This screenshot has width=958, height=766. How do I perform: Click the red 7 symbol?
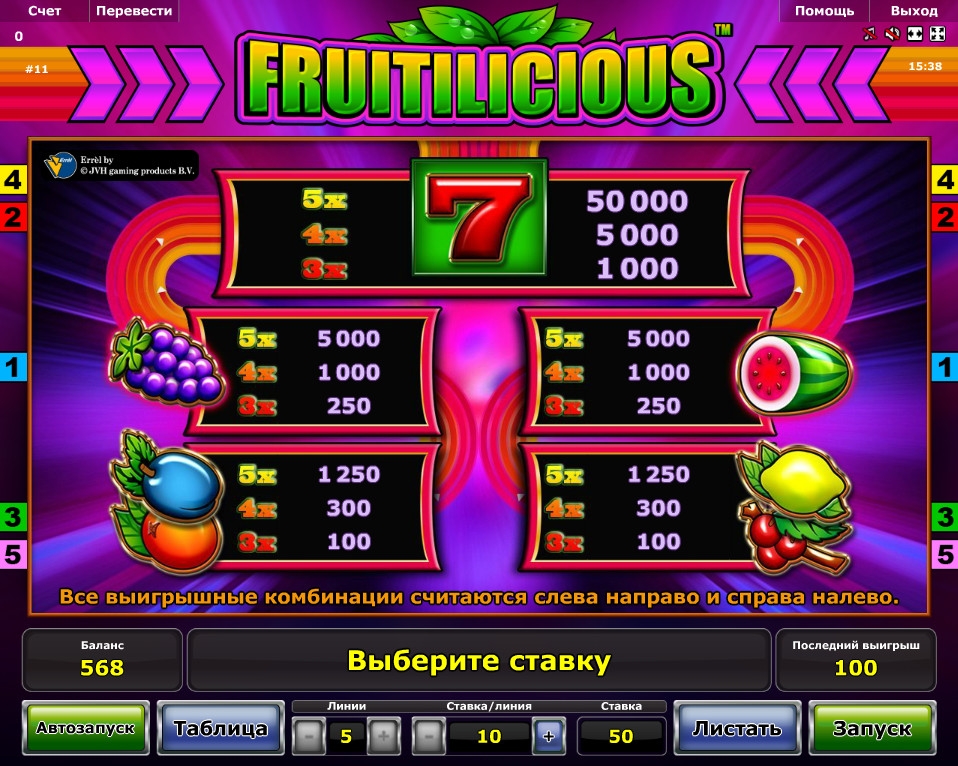pyautogui.click(x=478, y=217)
